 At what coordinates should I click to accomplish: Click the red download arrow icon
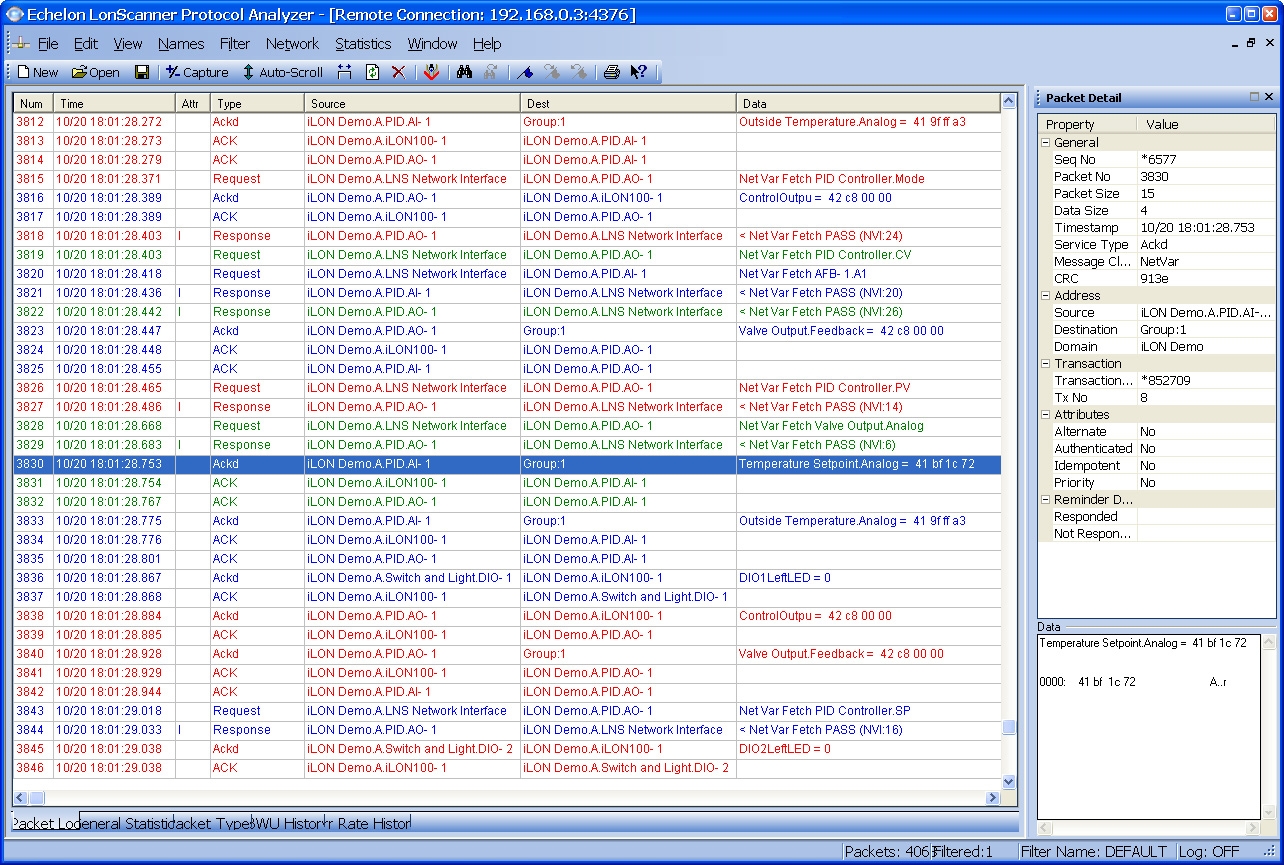(x=431, y=72)
